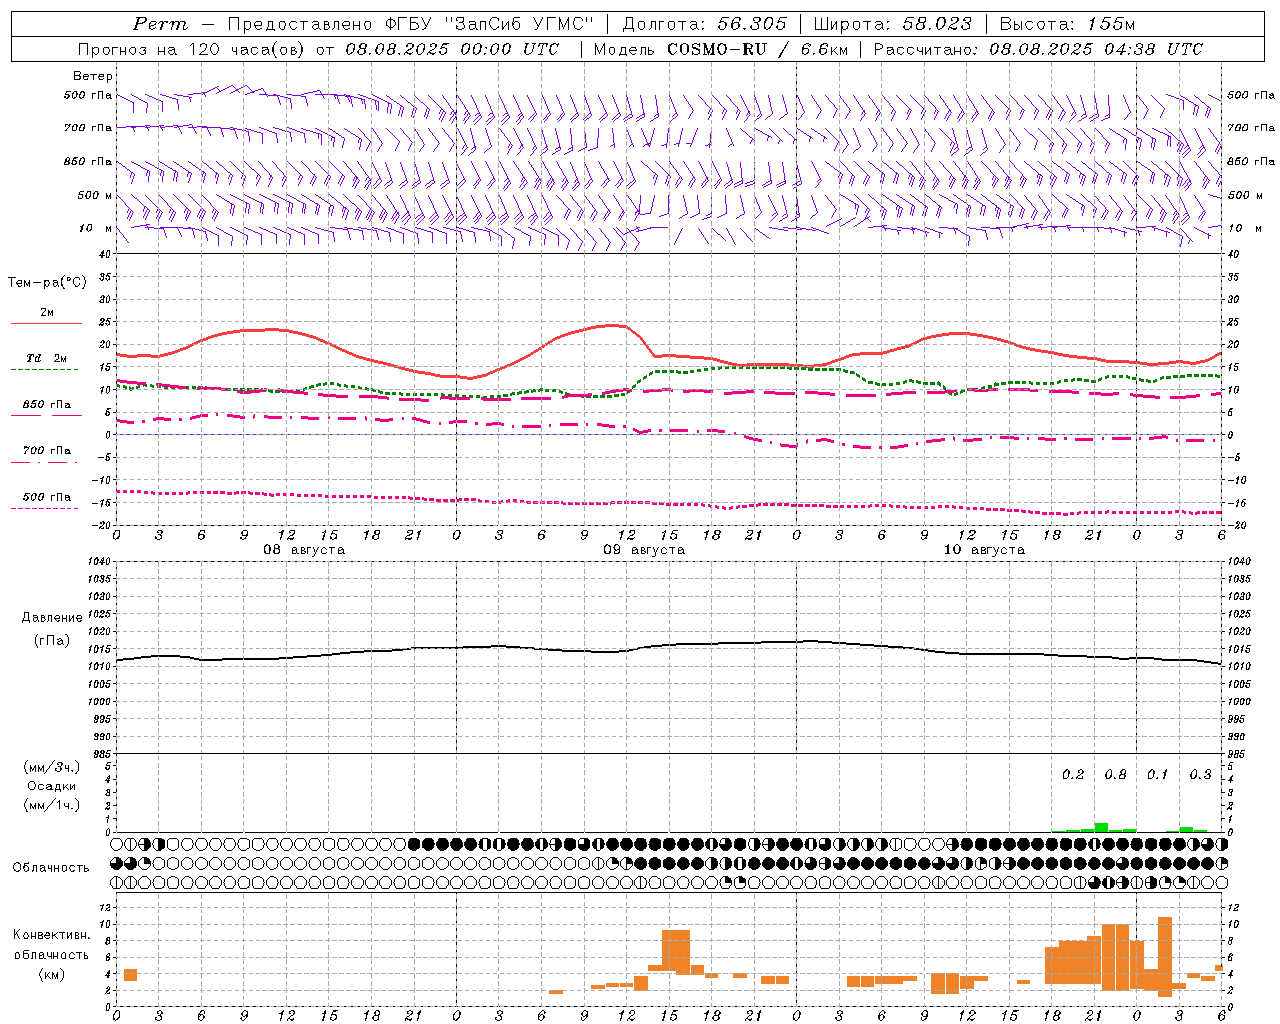The height and width of the screenshot is (1024, 1280).
Task: Click the 'Конвективн.' convective cloud label
Action: (51, 935)
